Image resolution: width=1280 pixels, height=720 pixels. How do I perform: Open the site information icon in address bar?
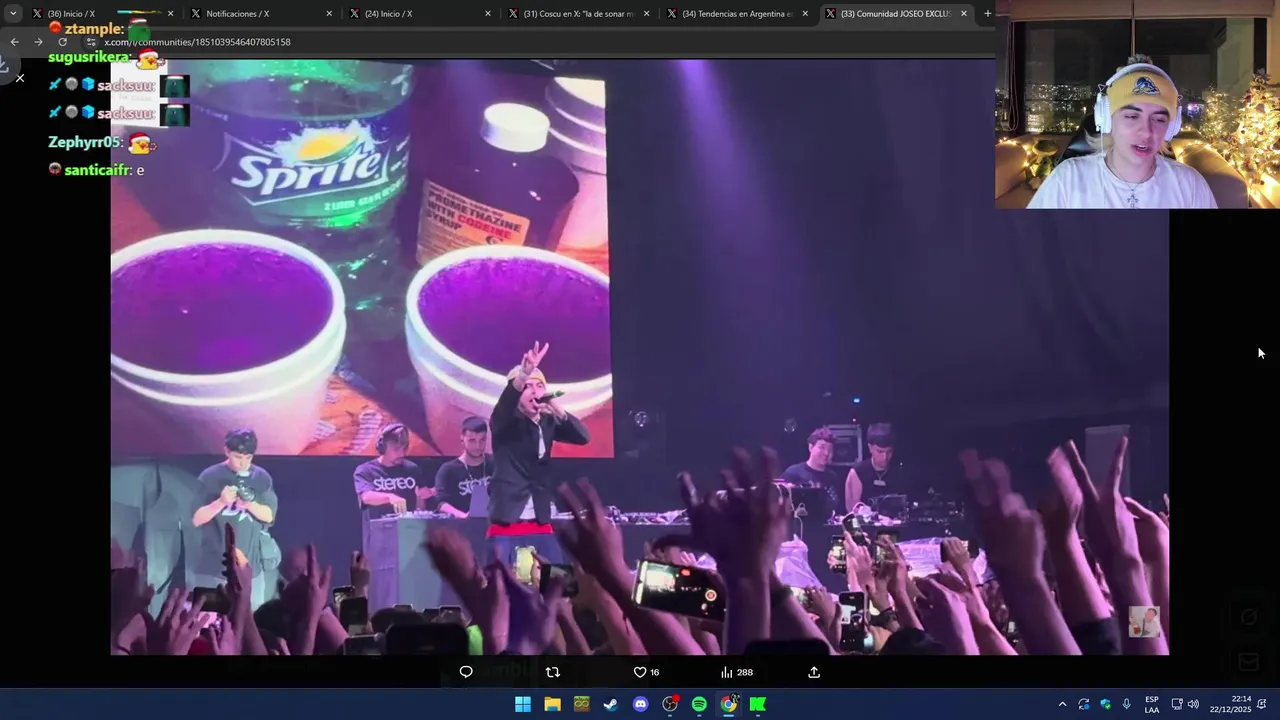[x=91, y=42]
